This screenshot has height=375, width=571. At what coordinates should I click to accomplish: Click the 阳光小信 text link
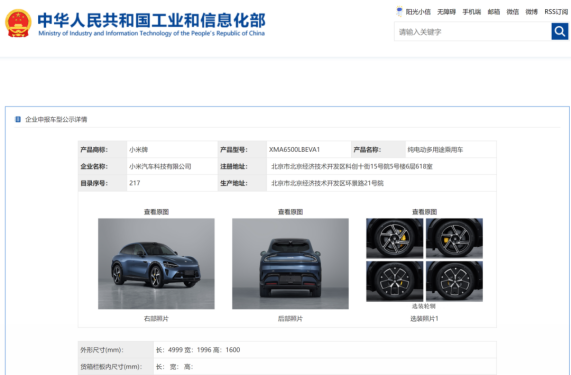click(418, 12)
